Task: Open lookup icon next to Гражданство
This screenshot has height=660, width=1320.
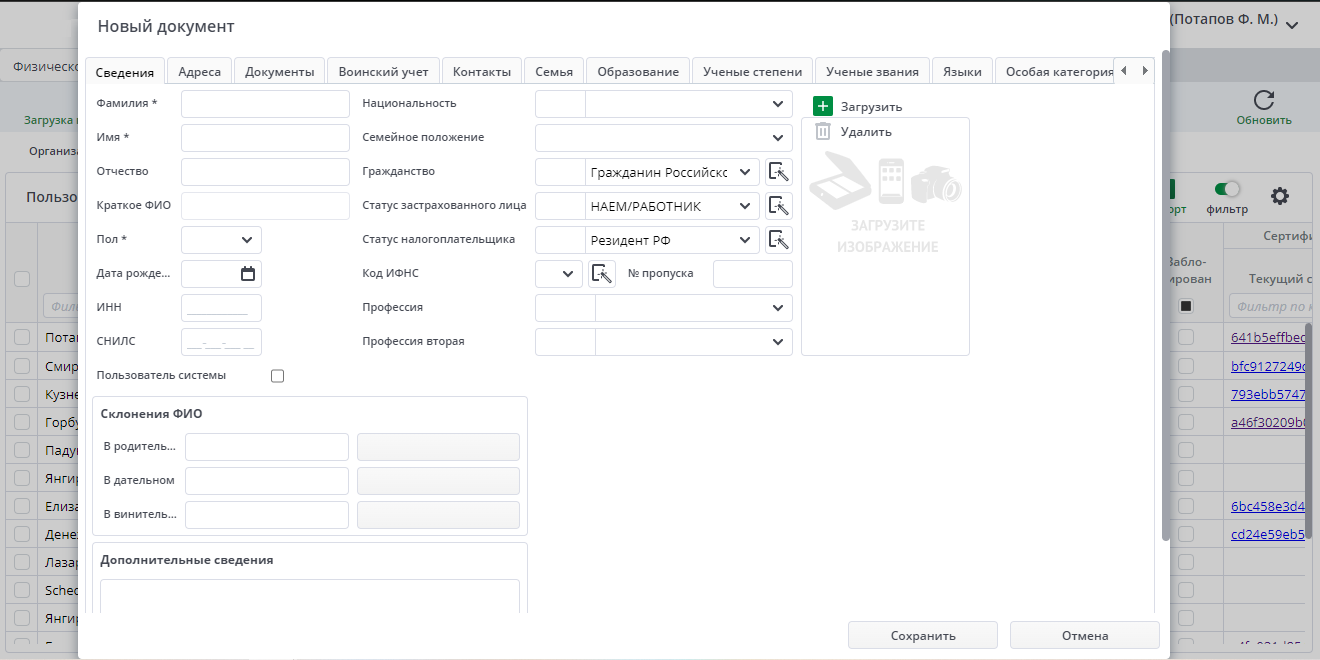Action: 779,172
